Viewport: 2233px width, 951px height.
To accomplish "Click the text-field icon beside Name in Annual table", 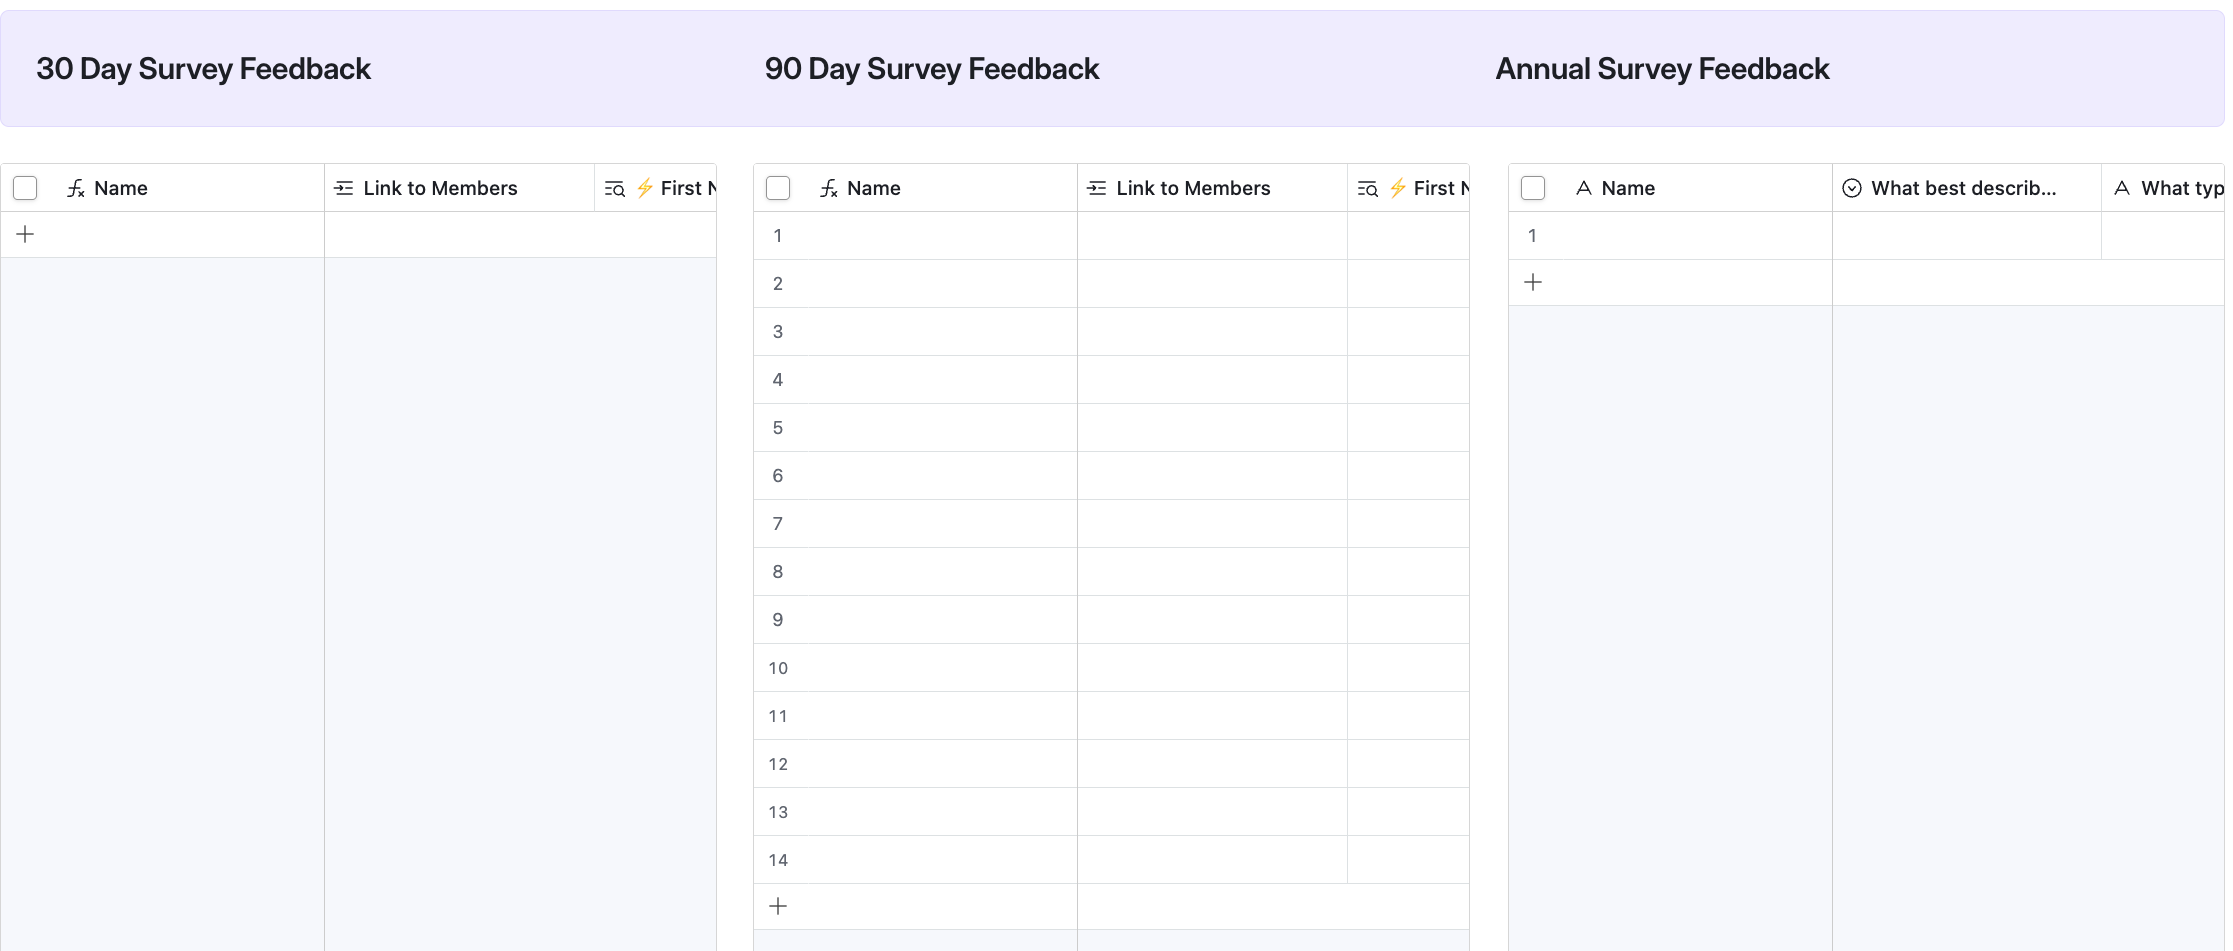I will click(1584, 188).
